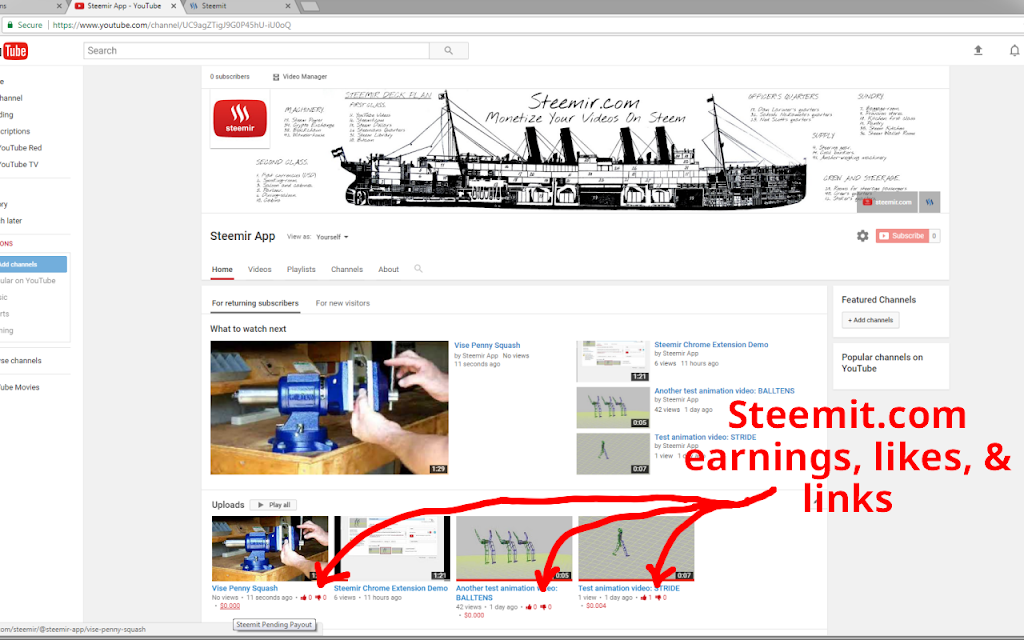The width and height of the screenshot is (1024, 640).
Task: Click thumbs-up icon under BALLTENS upload
Action: pyautogui.click(x=528, y=607)
